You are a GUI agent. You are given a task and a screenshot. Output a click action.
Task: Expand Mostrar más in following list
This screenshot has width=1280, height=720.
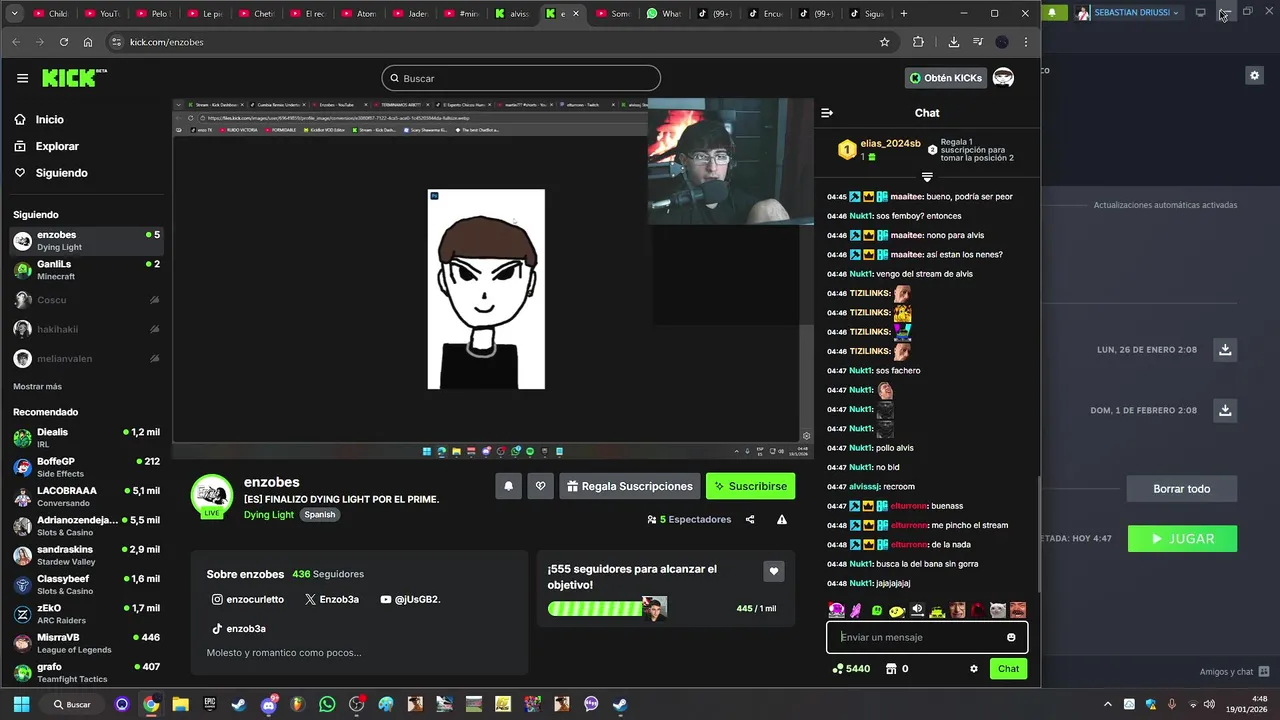(x=37, y=386)
